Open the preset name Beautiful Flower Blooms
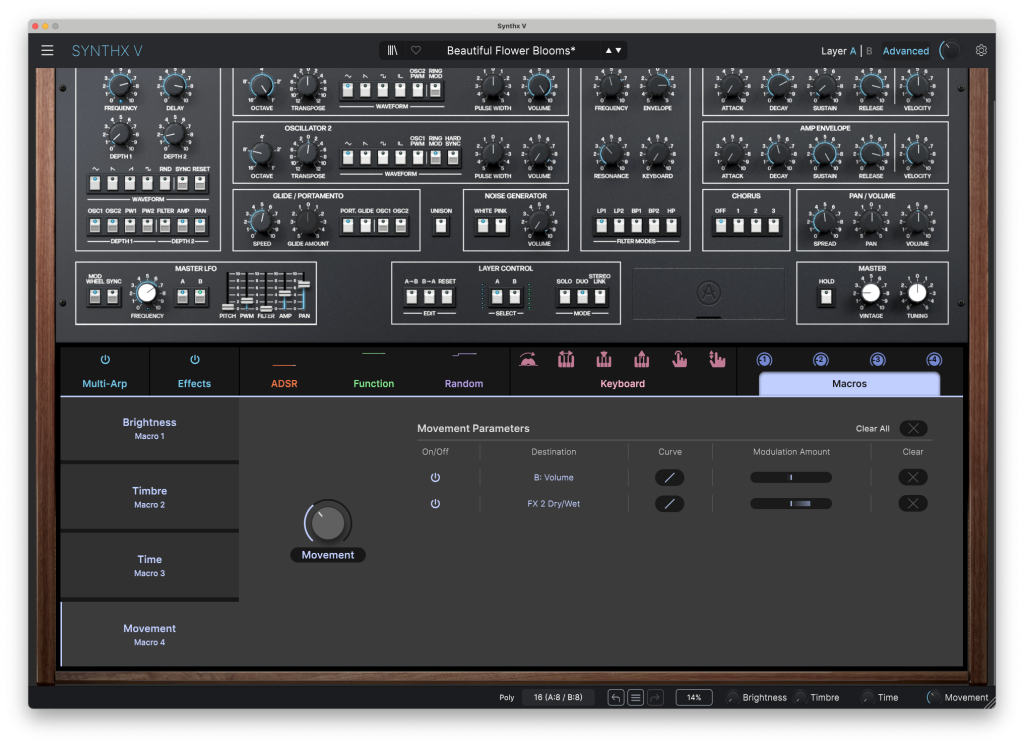Viewport: 1024px width, 746px height. (511, 50)
